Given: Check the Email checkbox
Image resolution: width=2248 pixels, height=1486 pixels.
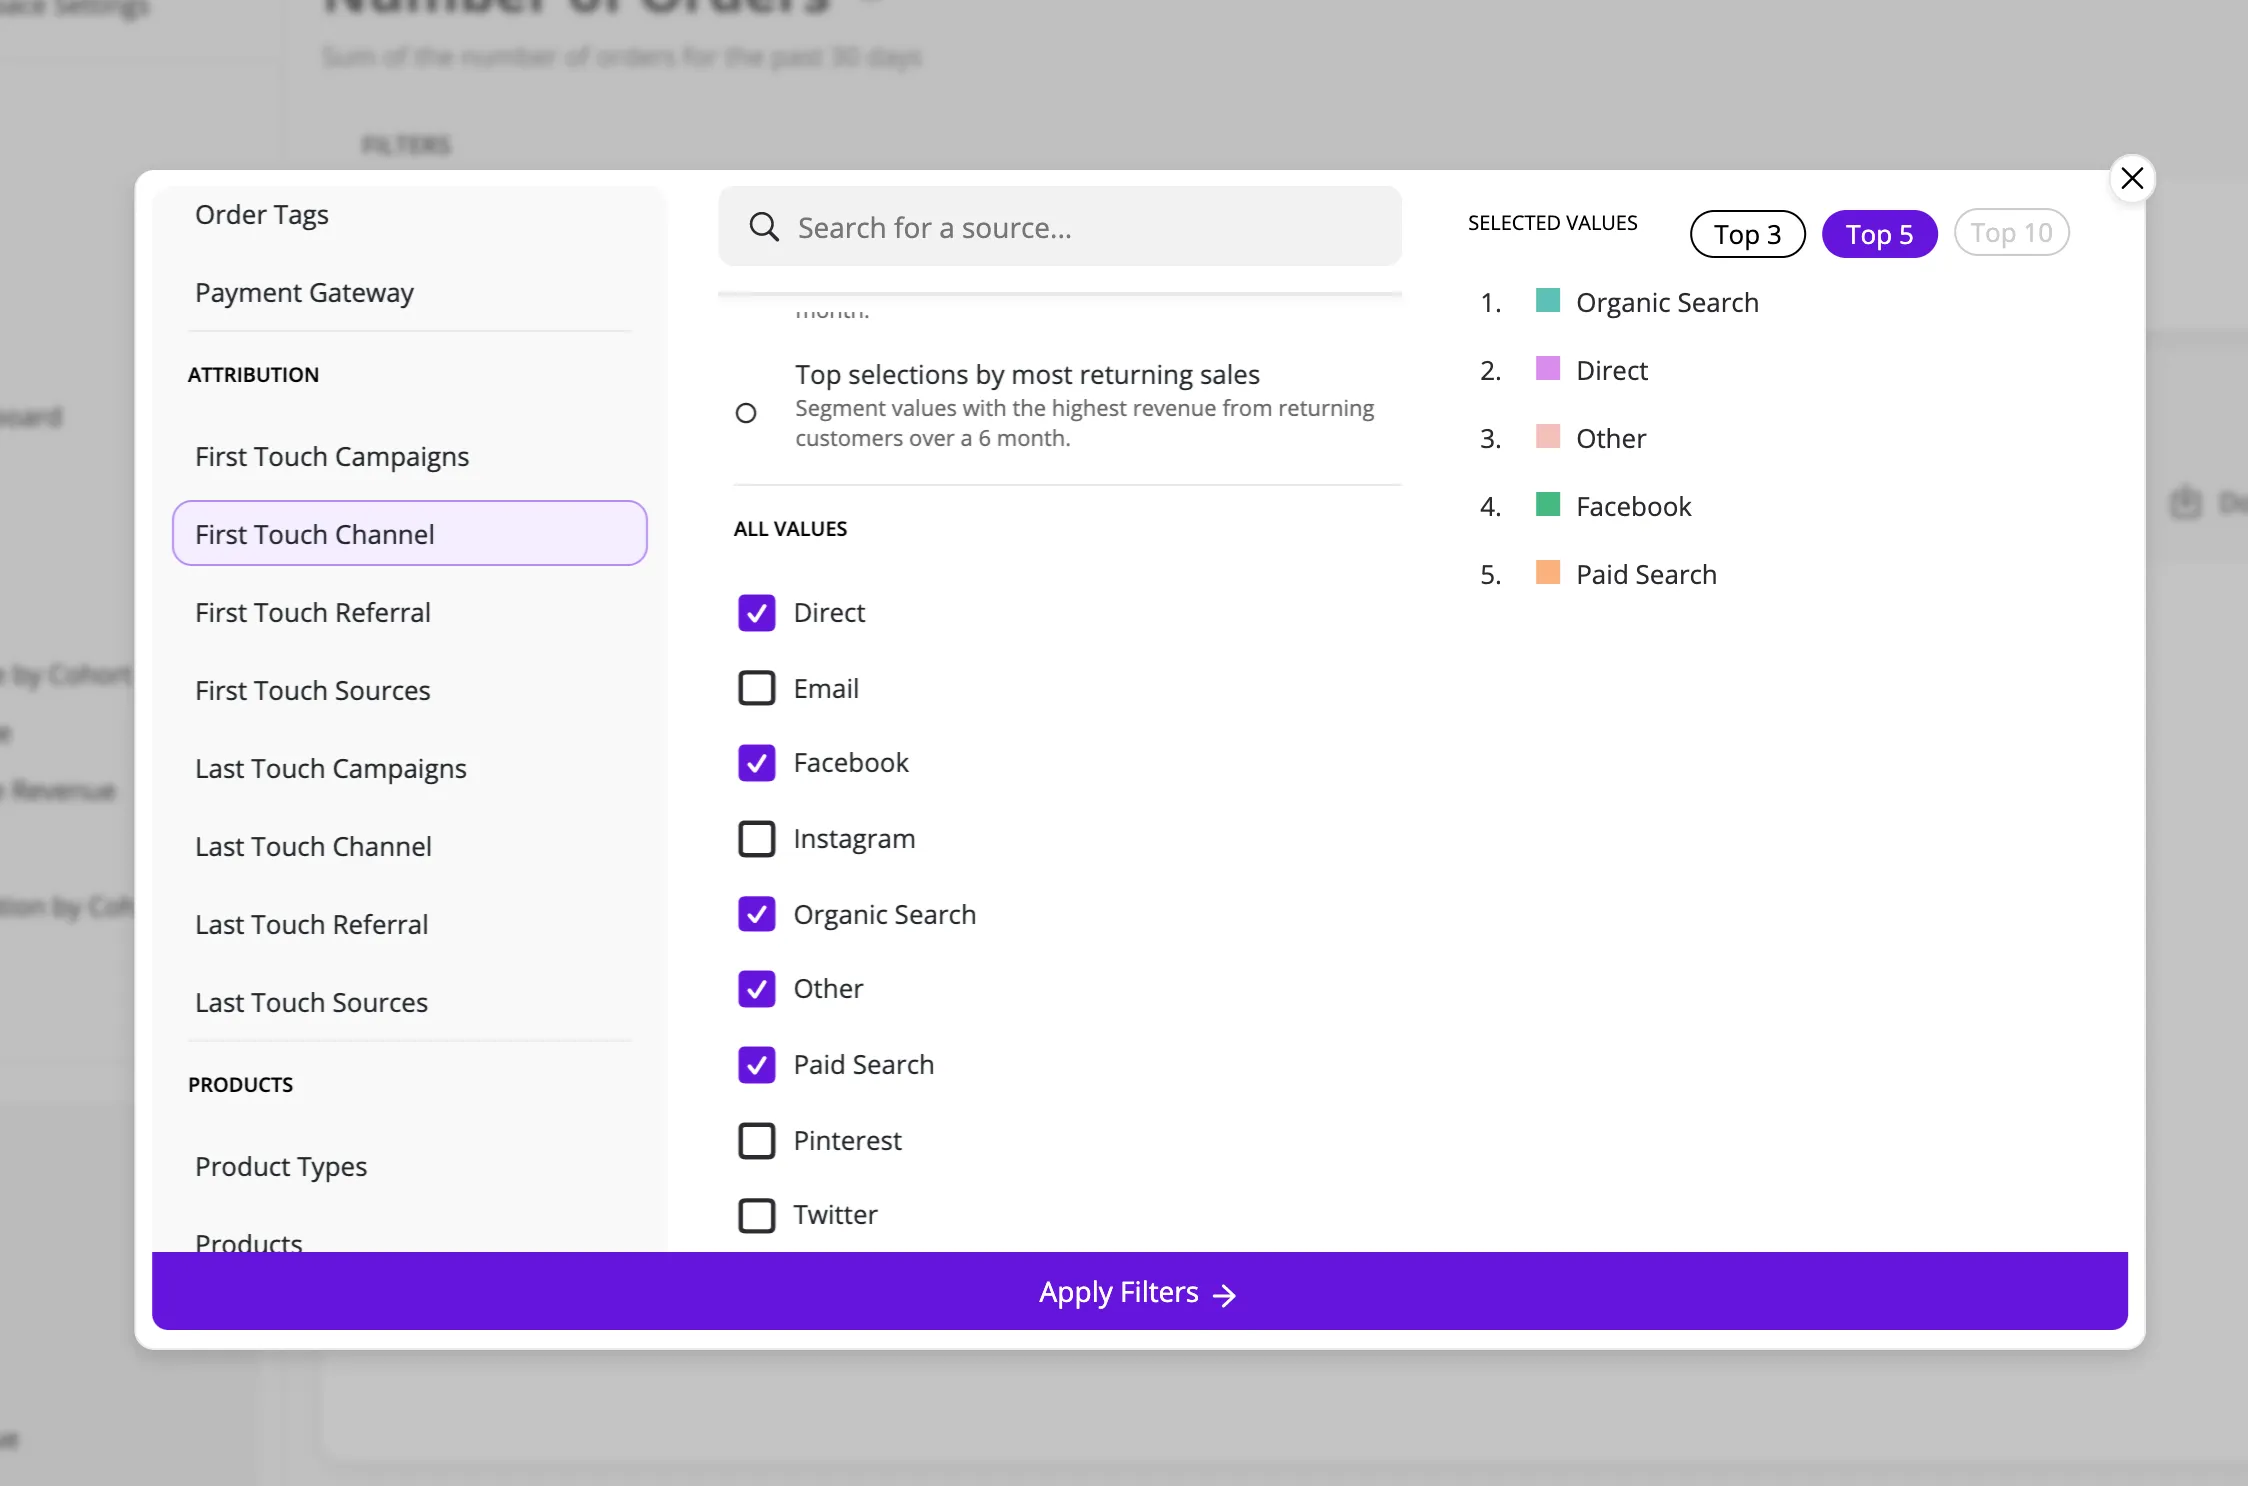Looking at the screenshot, I should (757, 688).
